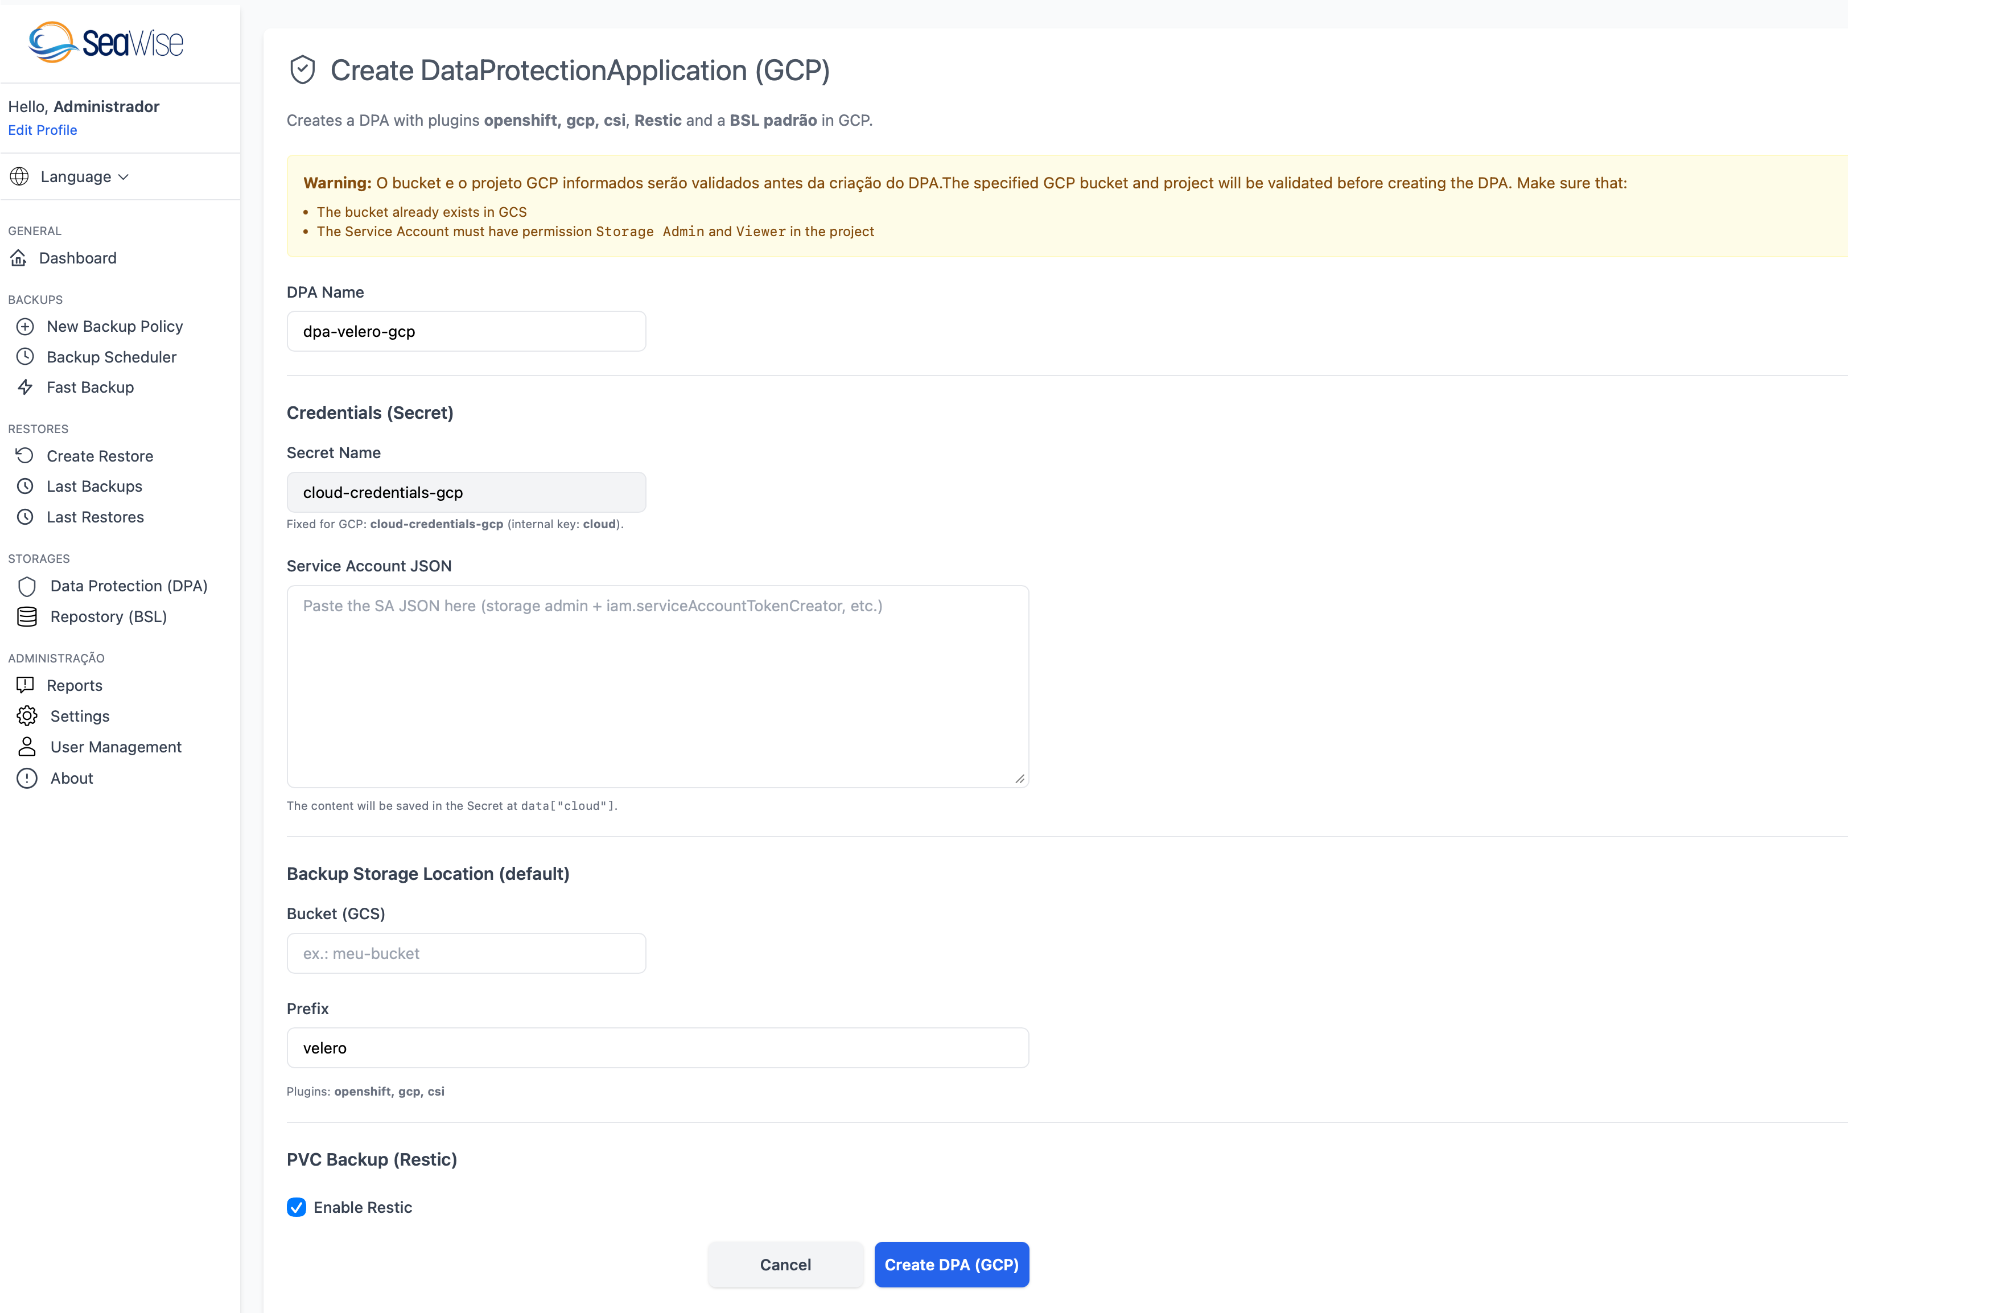
Task: Click the Data Protection shield icon
Action: click(27, 587)
